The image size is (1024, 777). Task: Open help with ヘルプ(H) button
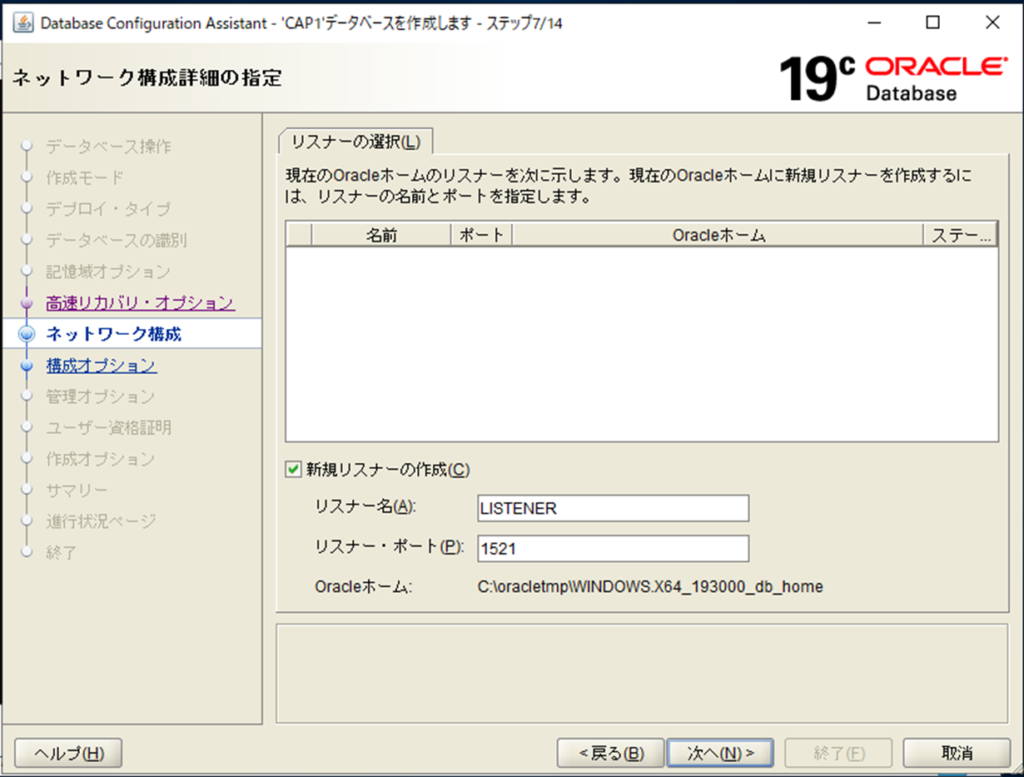coord(69,753)
